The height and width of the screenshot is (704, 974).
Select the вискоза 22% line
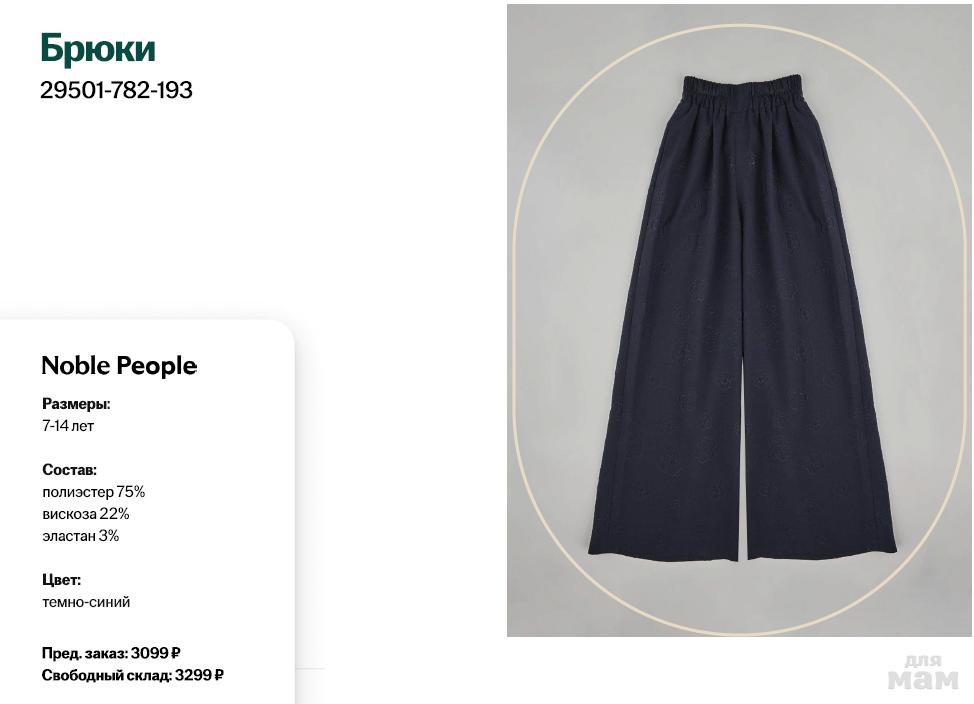[x=86, y=514]
